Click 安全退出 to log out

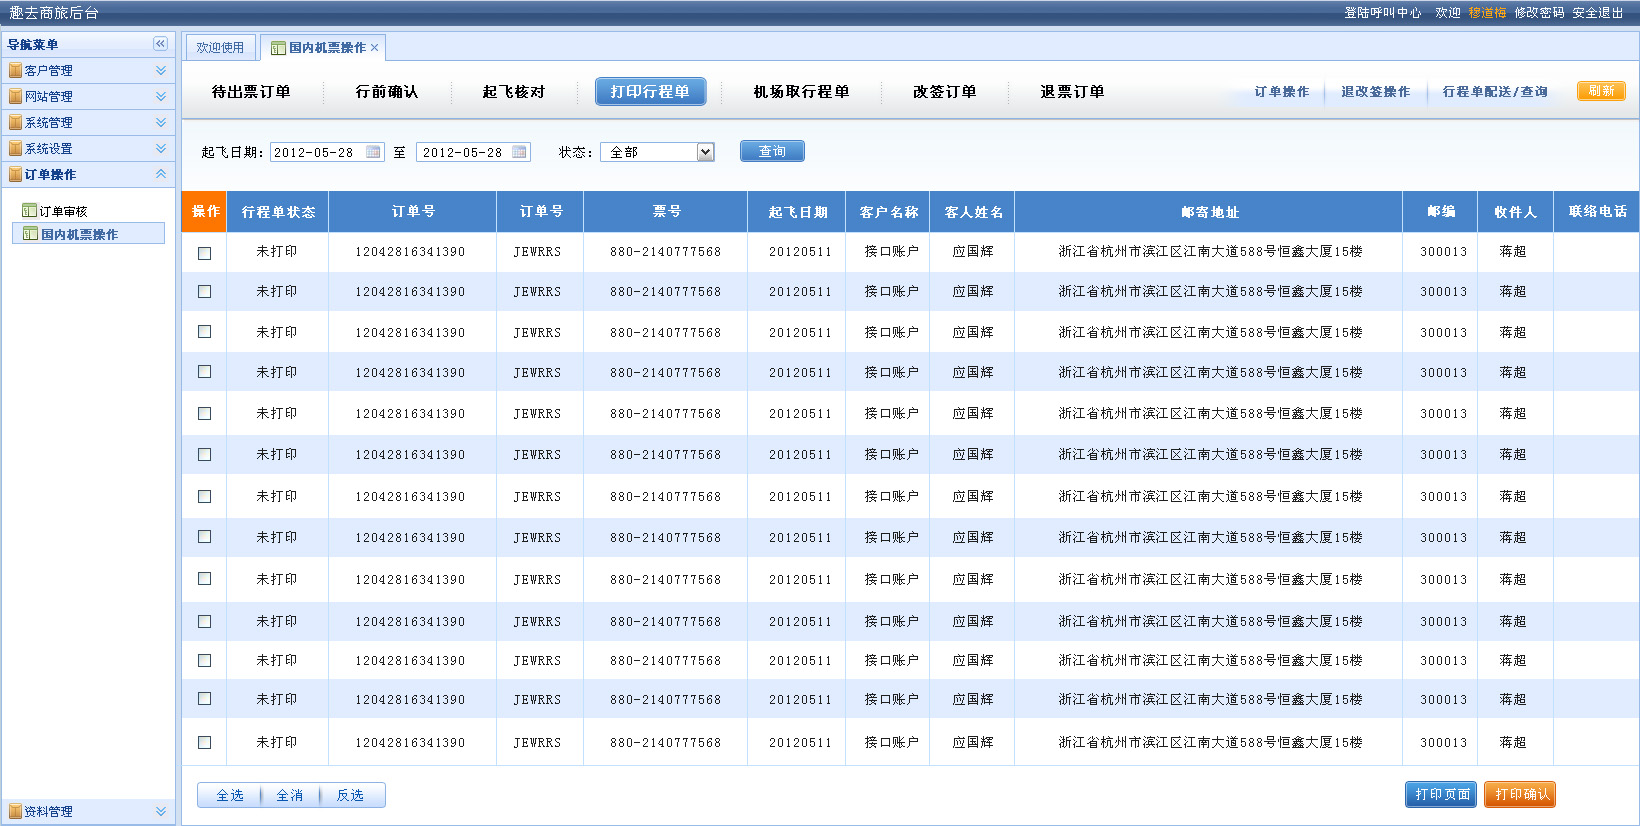coord(1598,13)
